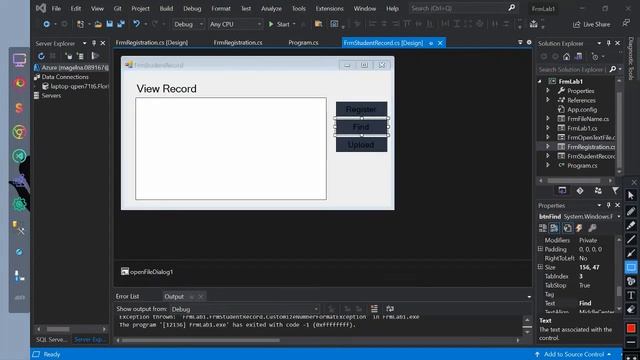Image resolution: width=640 pixels, height=360 pixels.
Task: Refresh the Server Explorer
Action: click(41, 56)
